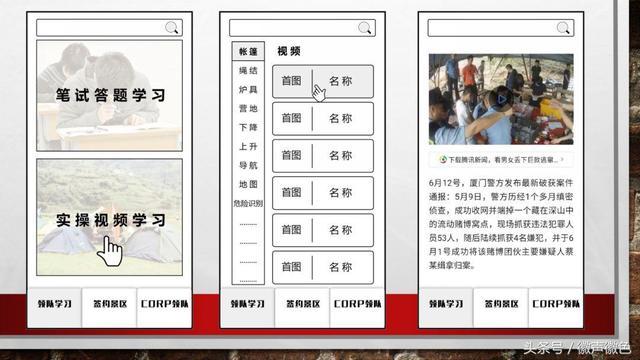Open the 实操视频学习 card
640x360 pixels.
click(109, 217)
